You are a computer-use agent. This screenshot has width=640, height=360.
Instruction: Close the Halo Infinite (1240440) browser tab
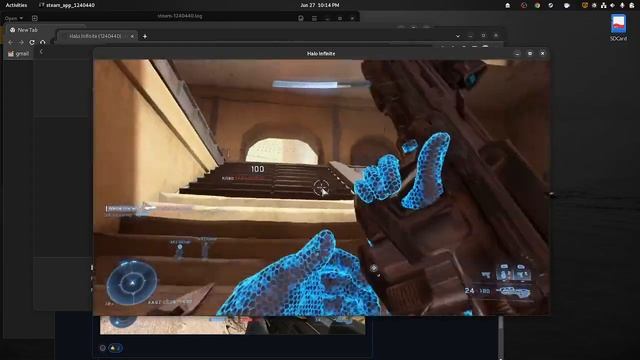coord(132,36)
